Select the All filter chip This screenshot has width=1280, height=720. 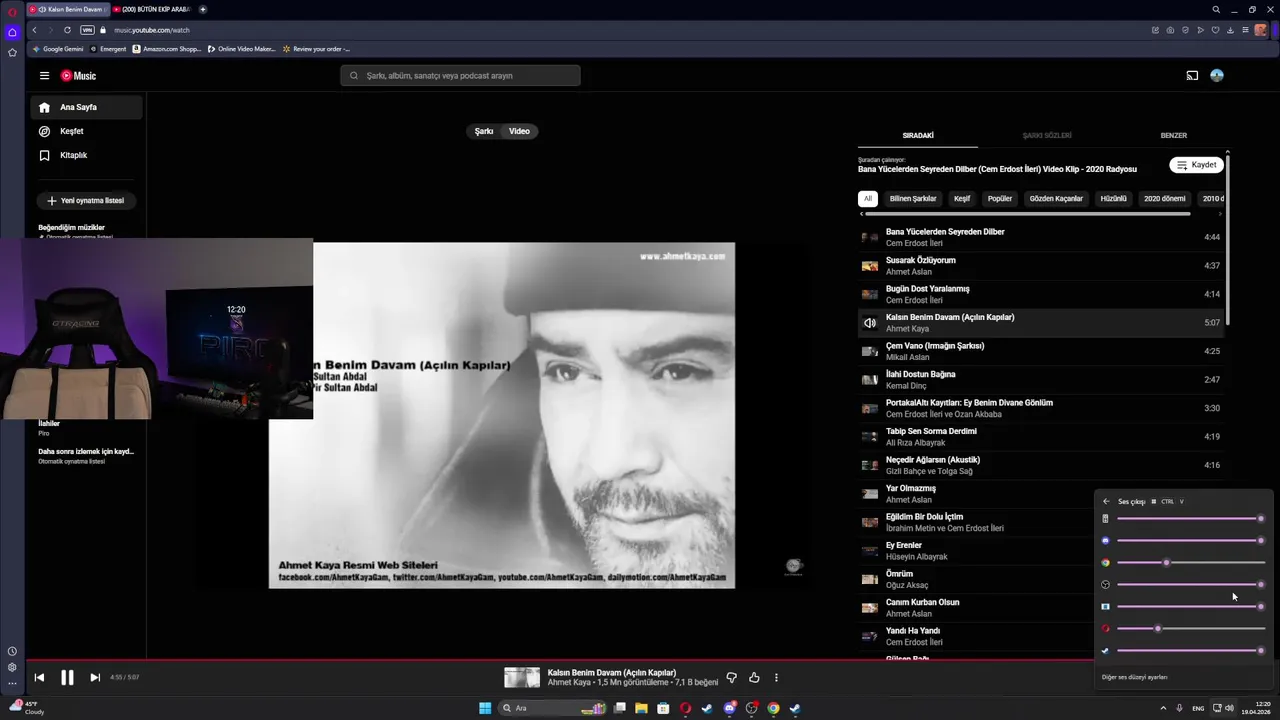(x=868, y=198)
